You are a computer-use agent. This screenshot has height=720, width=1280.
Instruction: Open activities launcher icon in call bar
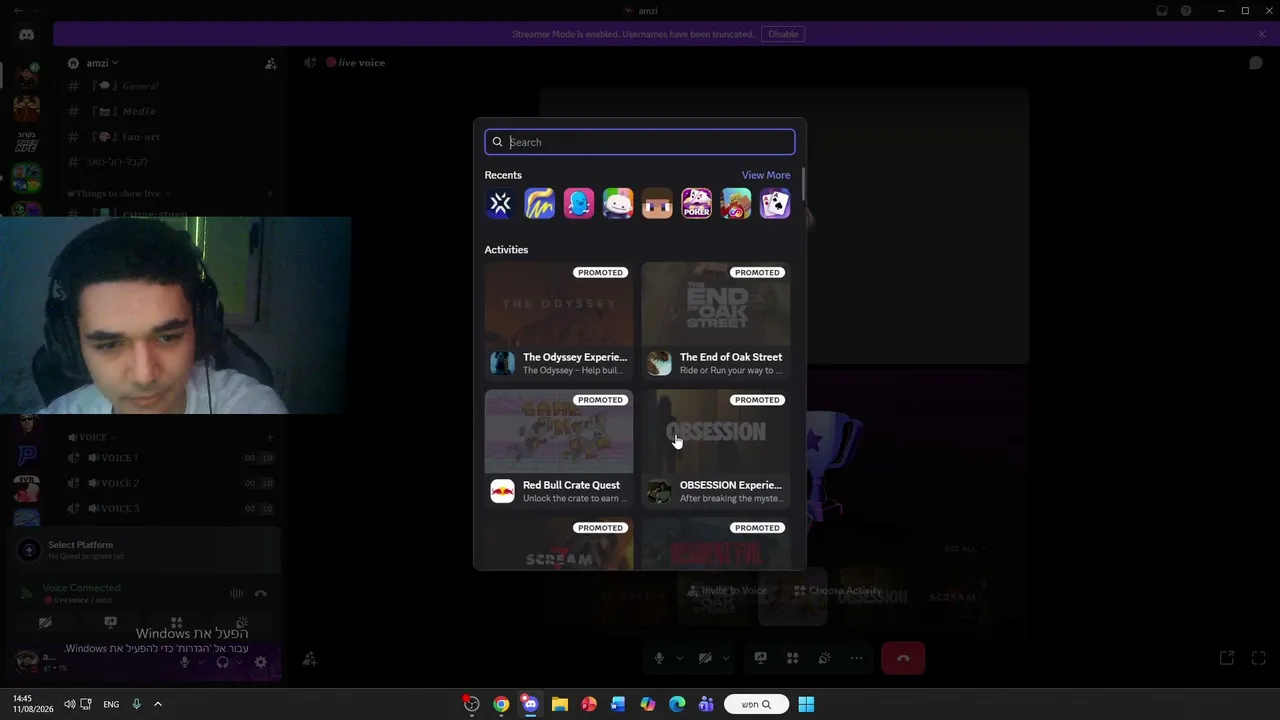click(x=793, y=658)
